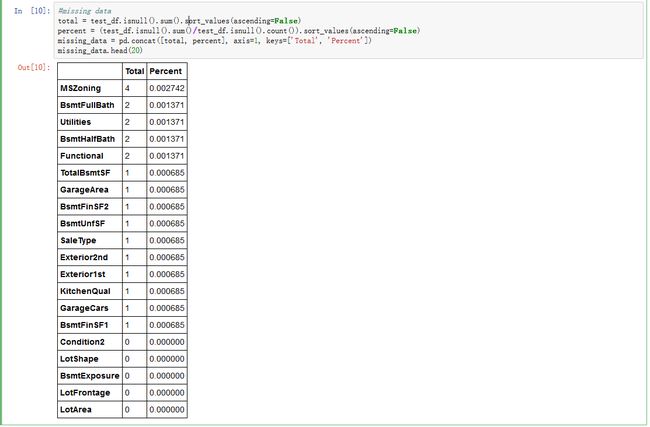Screen dimensions: 650x427
Task: Click the Total value in the LotFrontage row
Action: [127, 393]
